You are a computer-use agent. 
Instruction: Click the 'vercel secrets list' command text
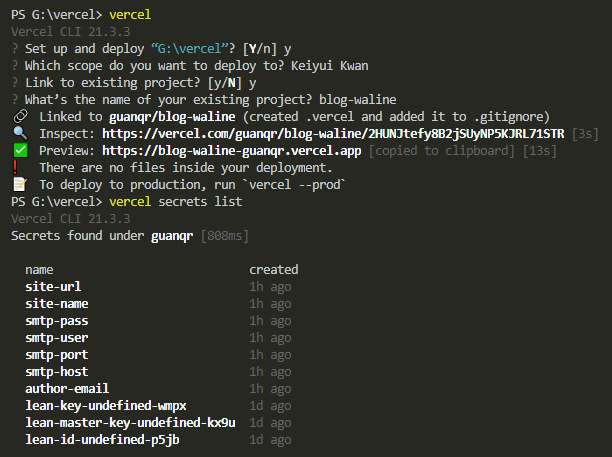click(x=176, y=202)
